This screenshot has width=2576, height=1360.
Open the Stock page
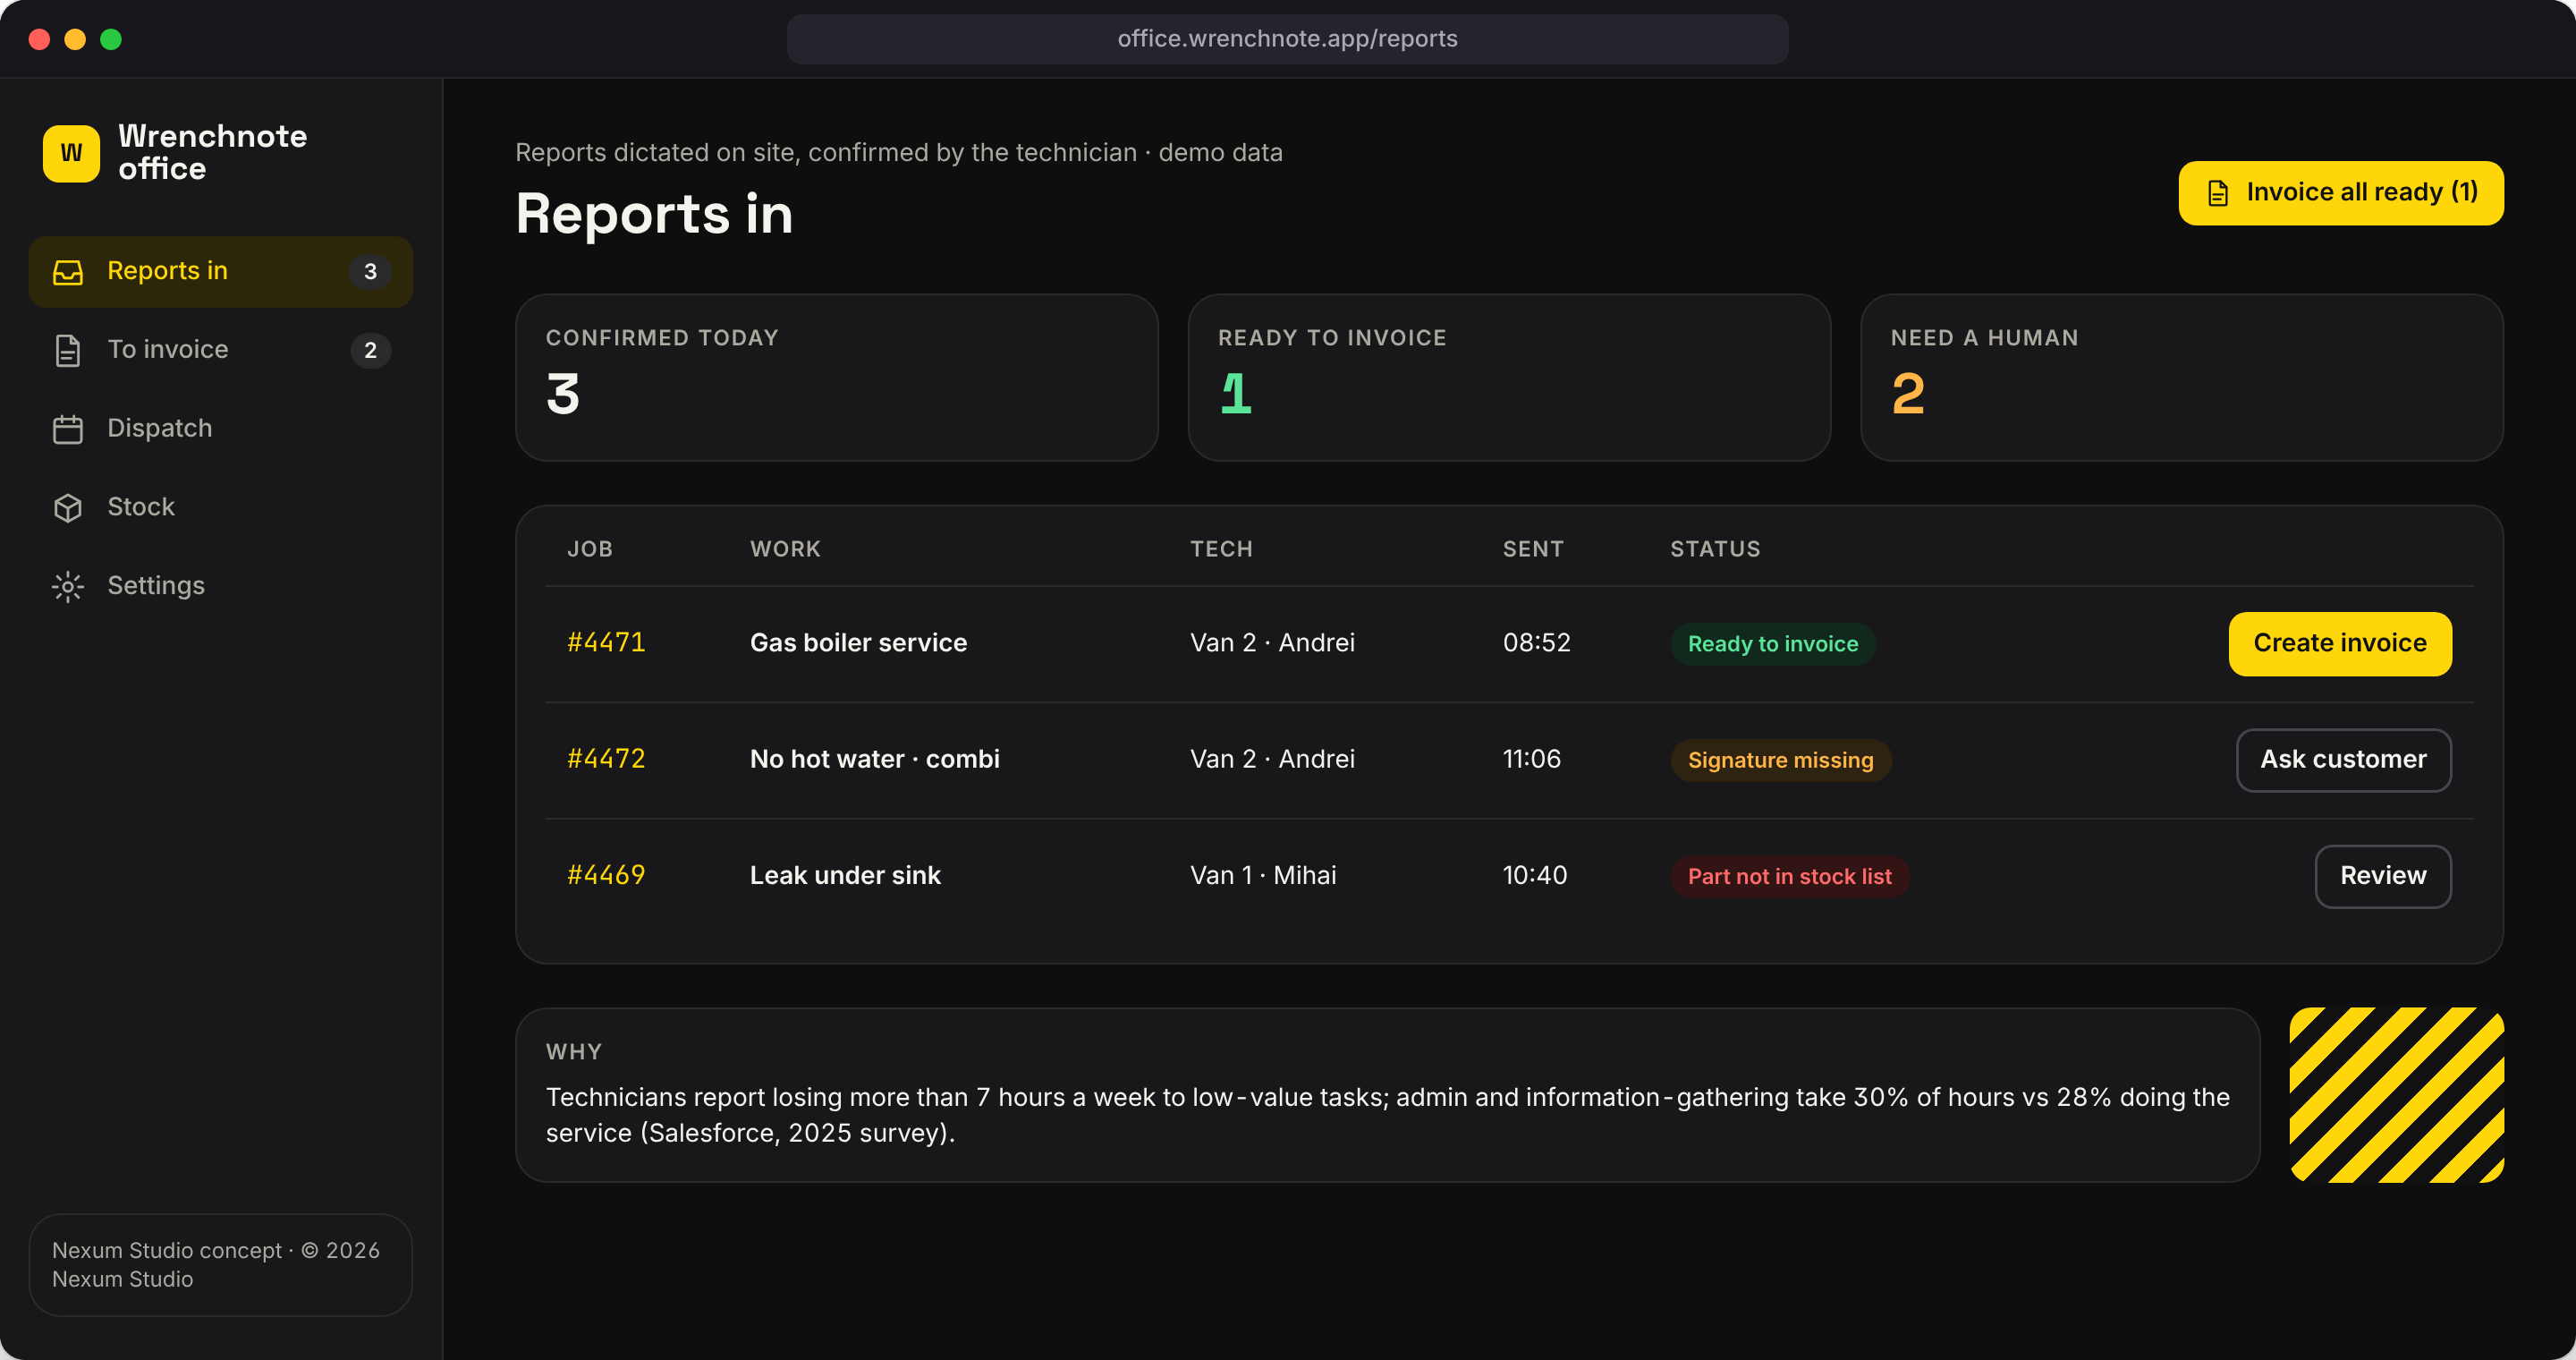coord(221,508)
